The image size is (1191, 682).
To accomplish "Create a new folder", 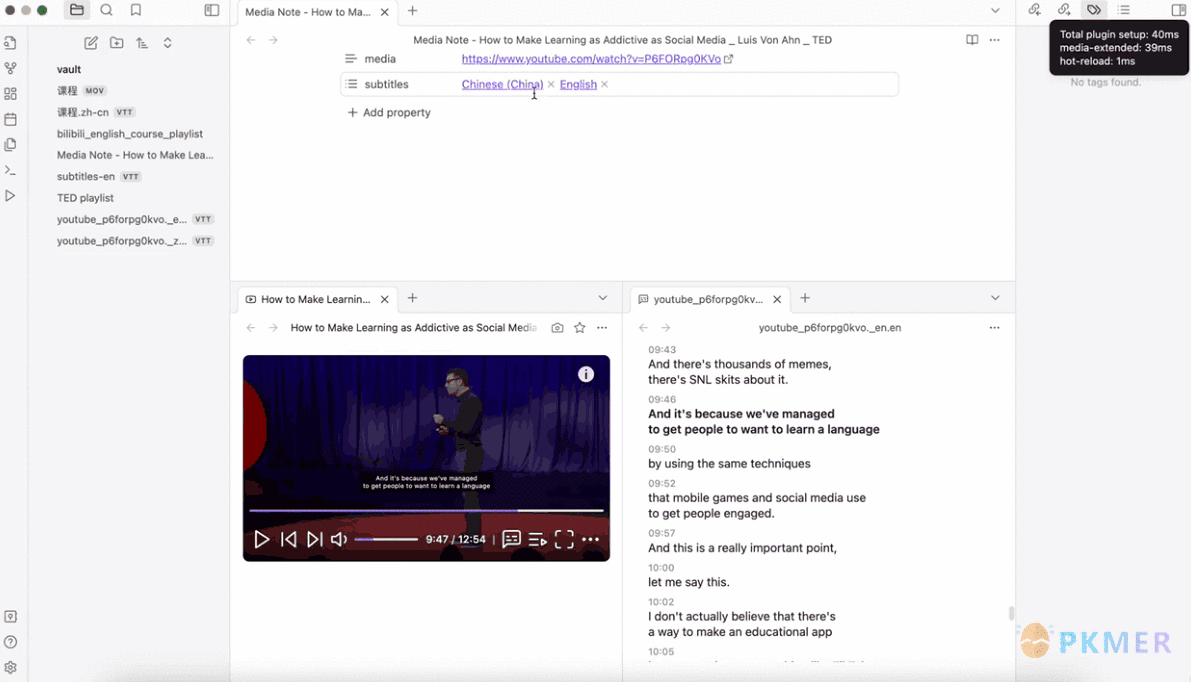I will (x=116, y=43).
